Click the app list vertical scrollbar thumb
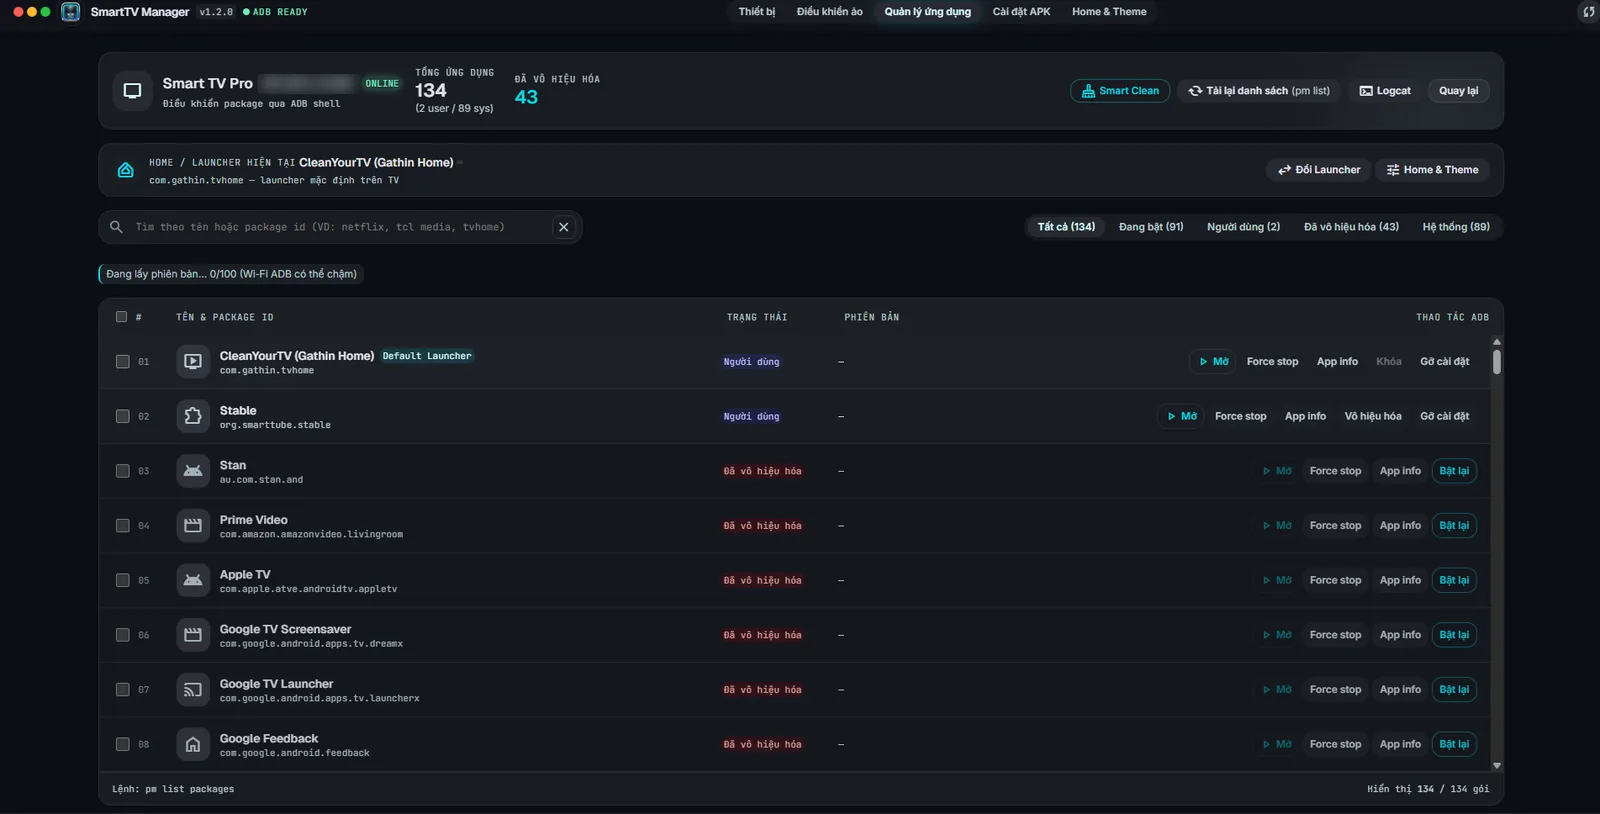Viewport: 1600px width, 814px height. (x=1496, y=361)
